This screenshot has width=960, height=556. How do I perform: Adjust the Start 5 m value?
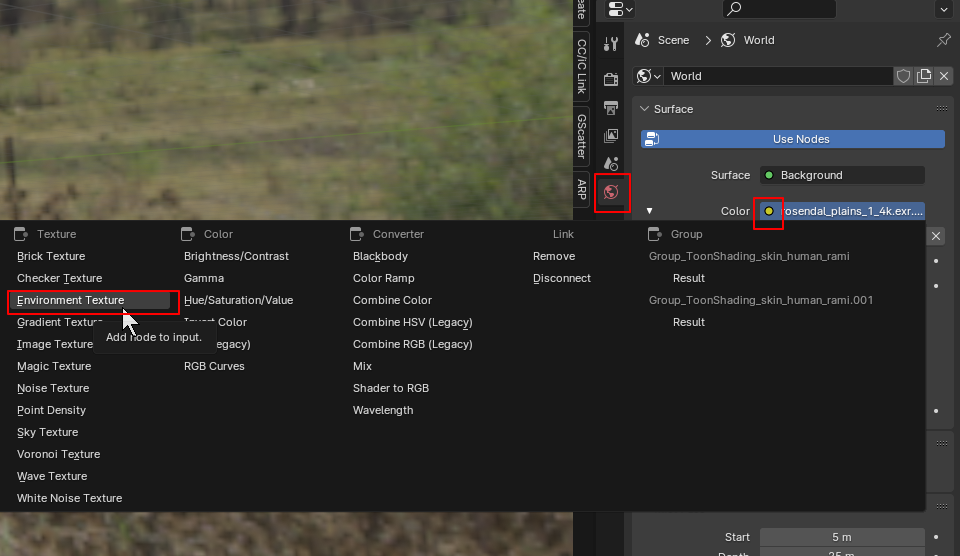tap(842, 537)
